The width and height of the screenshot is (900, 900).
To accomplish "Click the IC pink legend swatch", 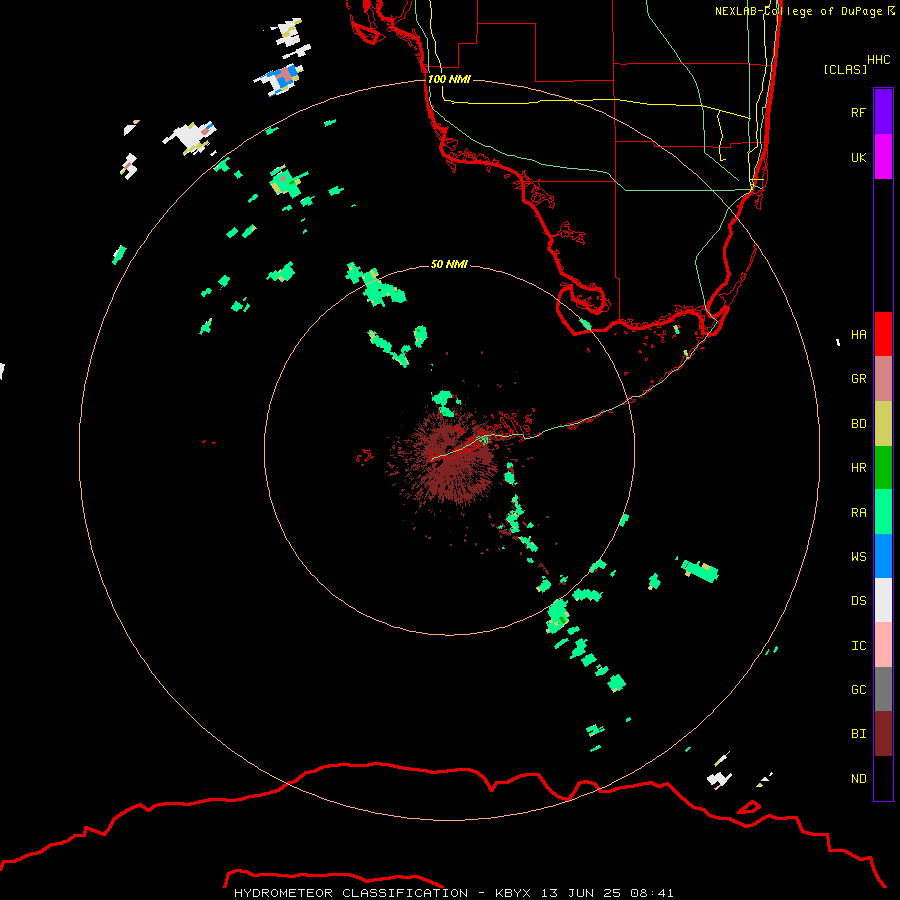I will pos(883,645).
